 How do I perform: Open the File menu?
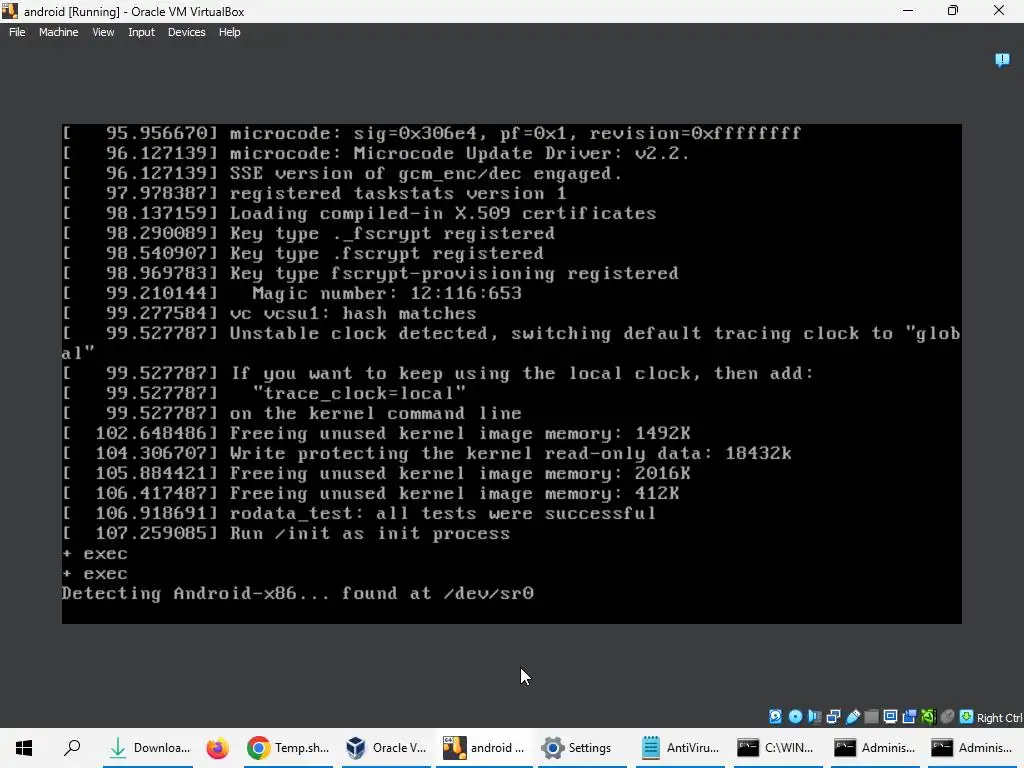tap(17, 32)
